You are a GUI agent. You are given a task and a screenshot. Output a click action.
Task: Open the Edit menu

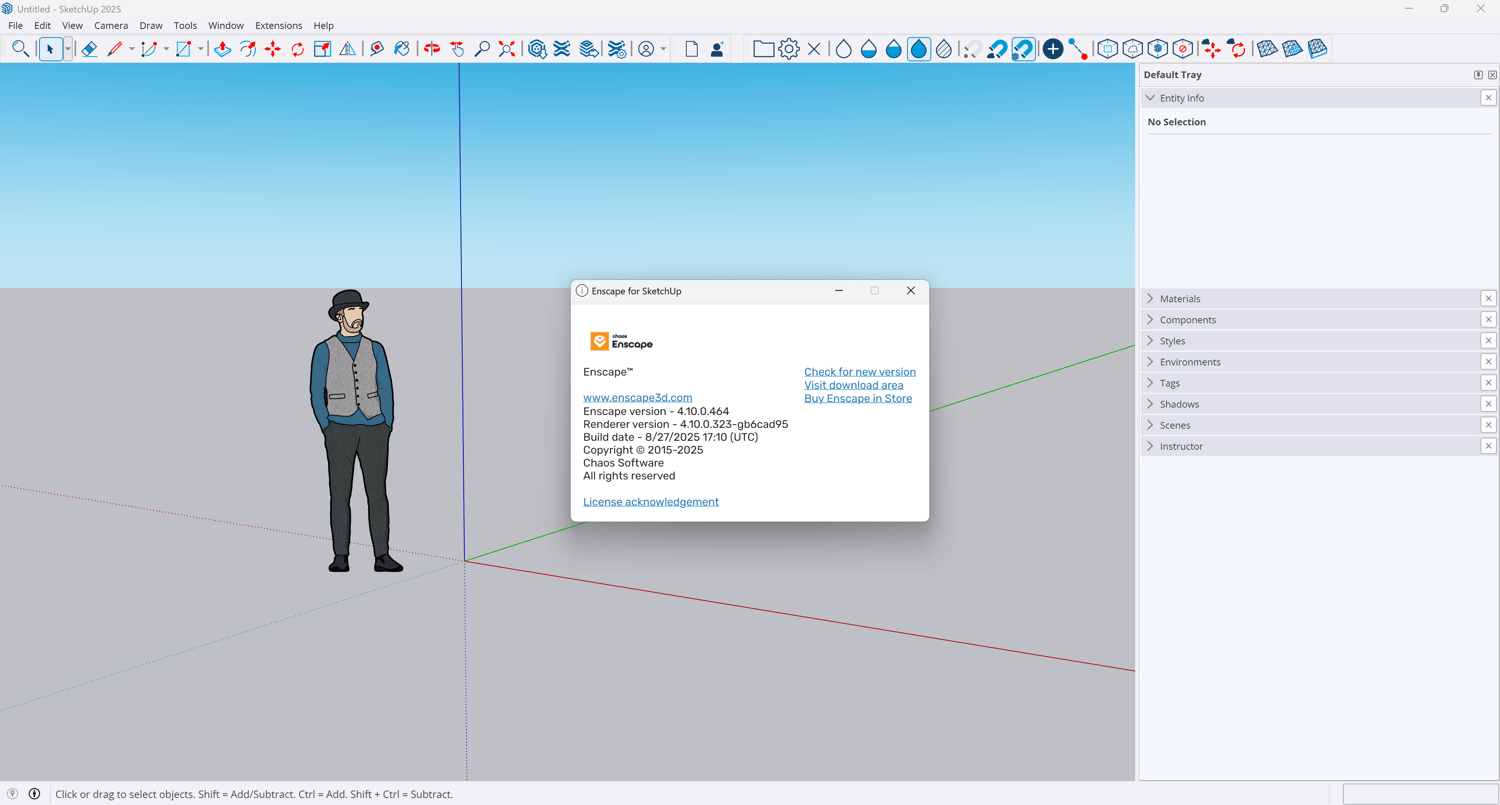click(x=42, y=26)
